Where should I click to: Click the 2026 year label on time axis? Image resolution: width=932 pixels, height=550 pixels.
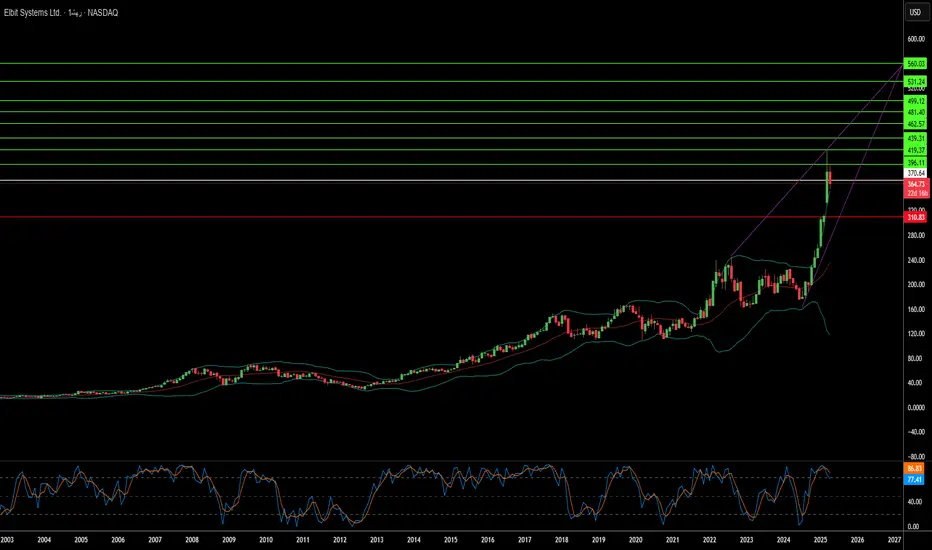tap(857, 540)
